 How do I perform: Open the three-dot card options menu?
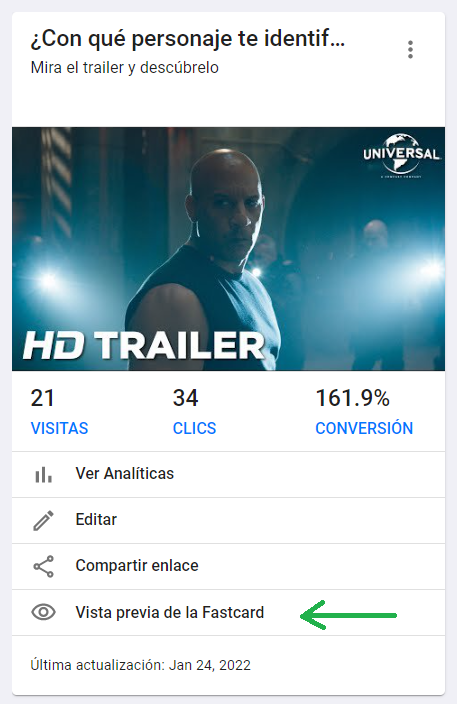[410, 49]
